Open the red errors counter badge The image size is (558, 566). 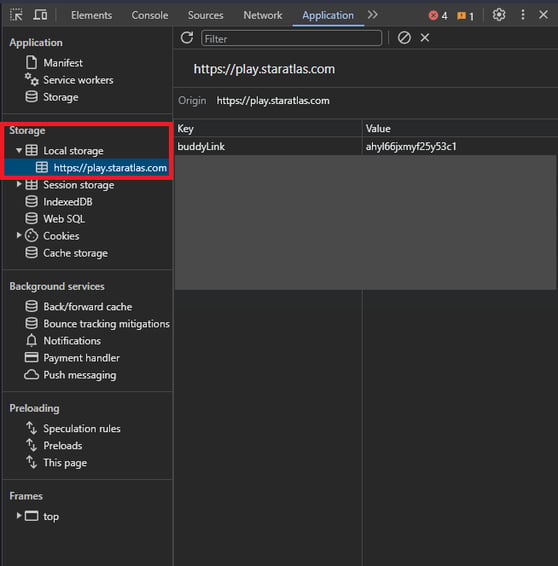438,16
